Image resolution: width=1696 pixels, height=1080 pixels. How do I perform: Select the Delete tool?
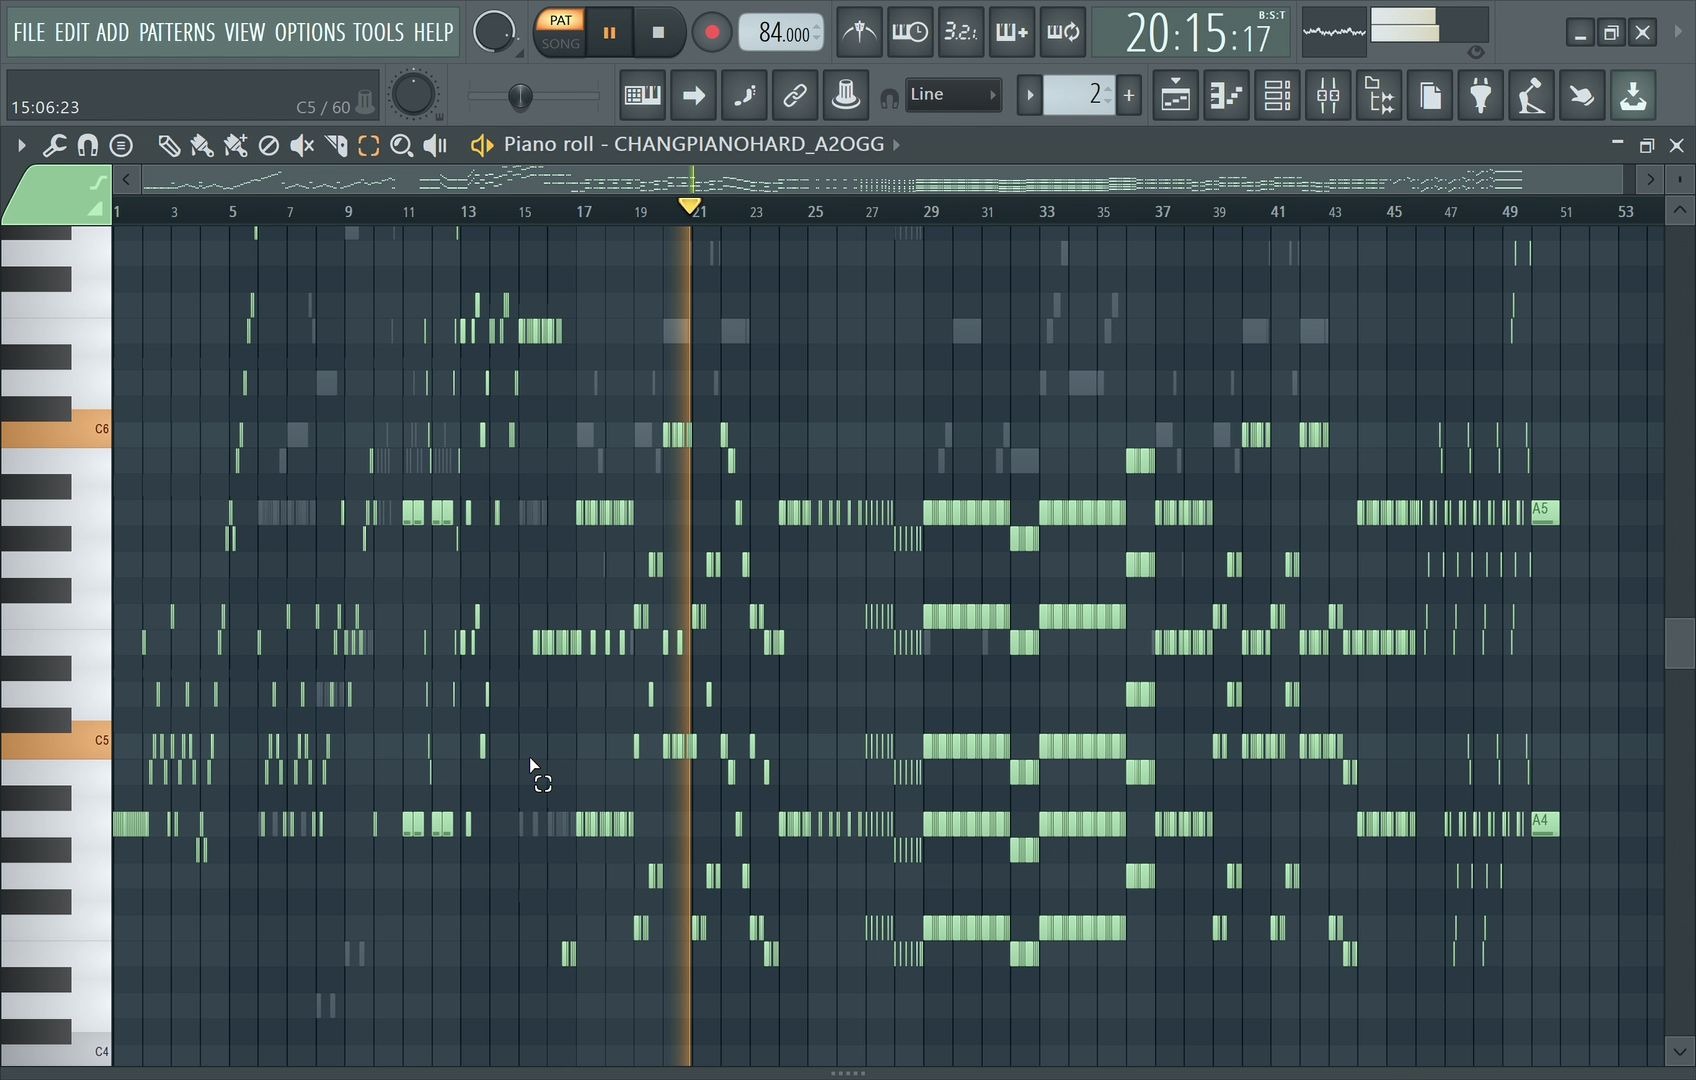[268, 146]
